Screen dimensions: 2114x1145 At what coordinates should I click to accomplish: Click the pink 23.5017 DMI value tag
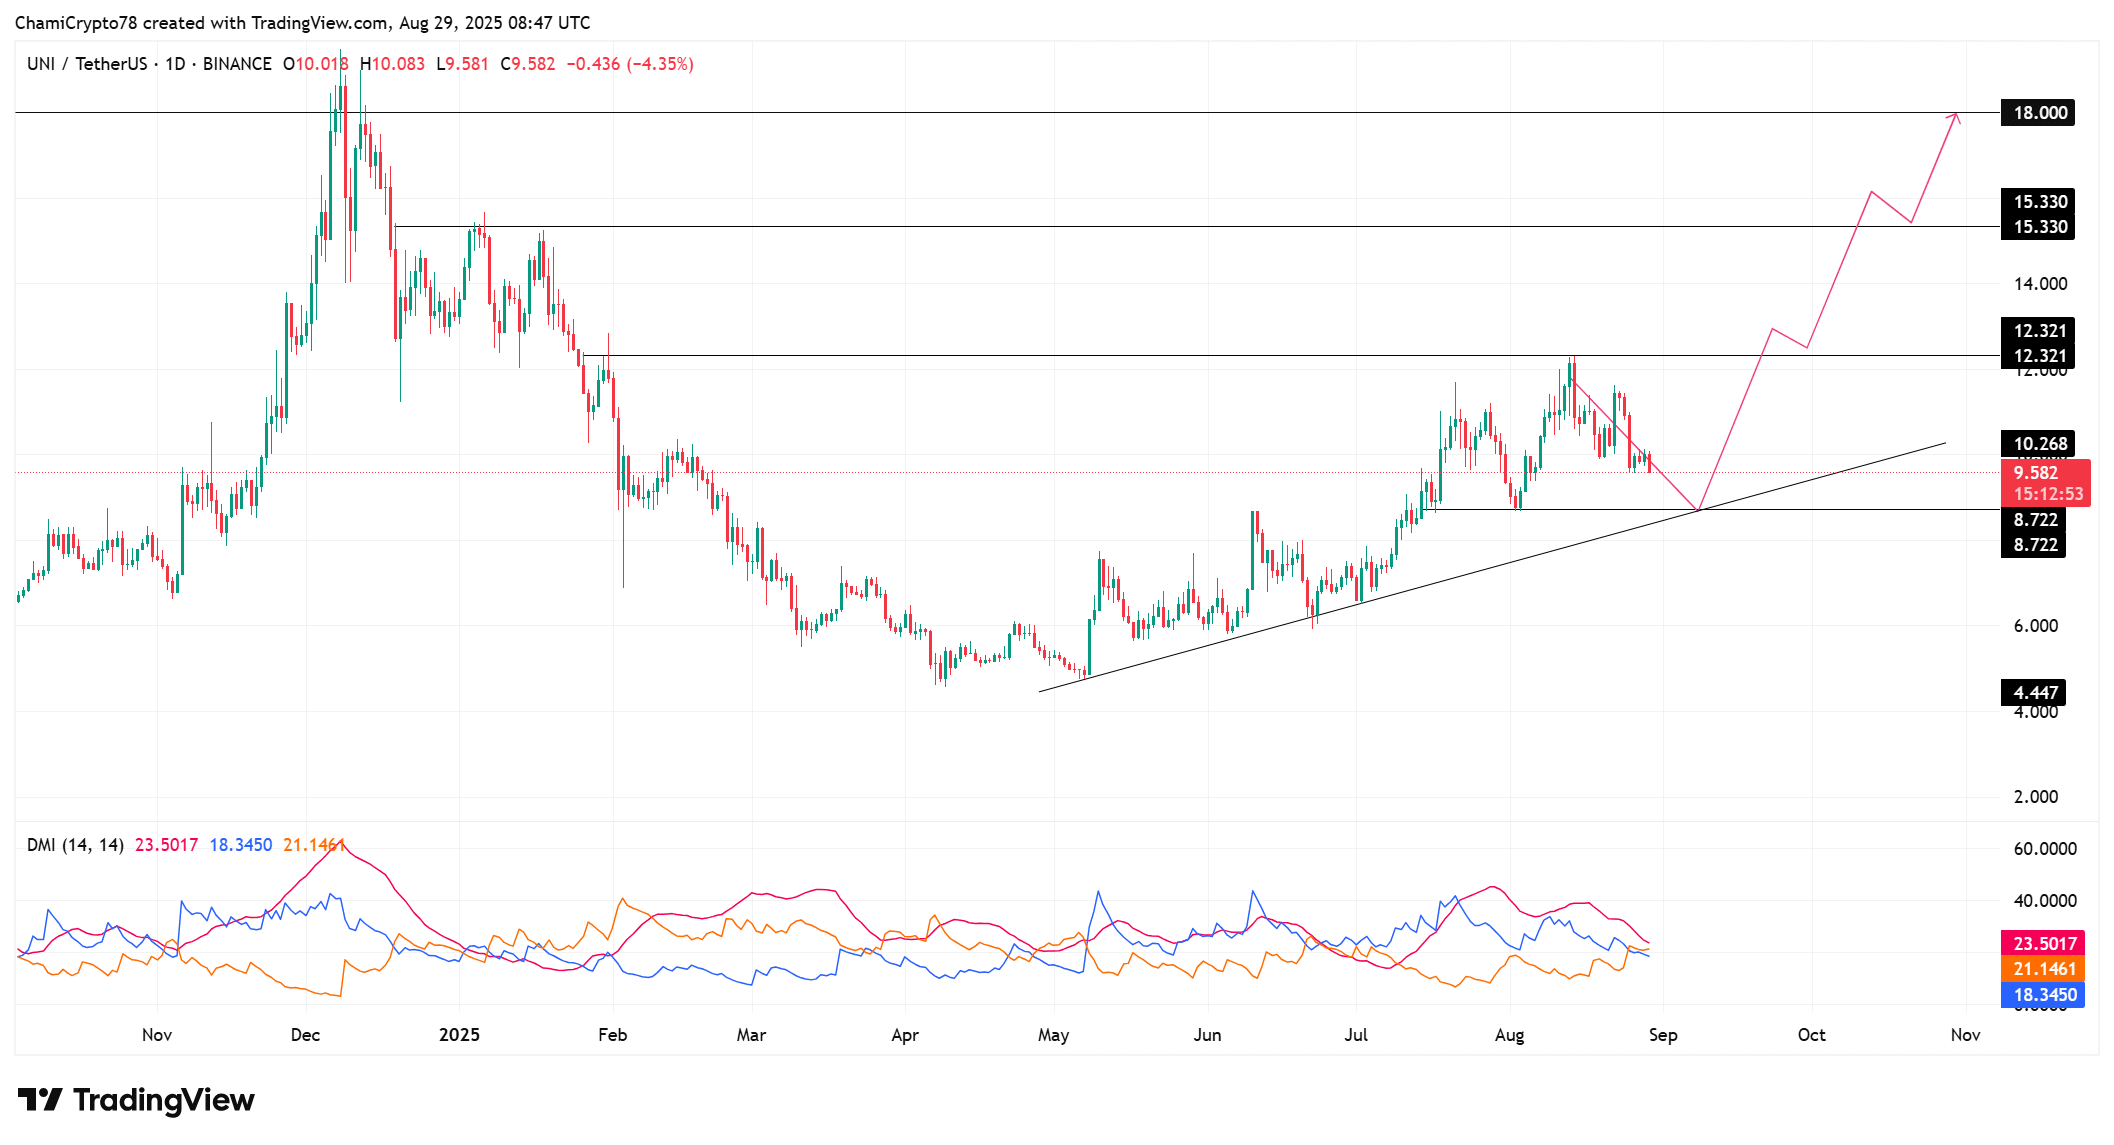click(2044, 943)
